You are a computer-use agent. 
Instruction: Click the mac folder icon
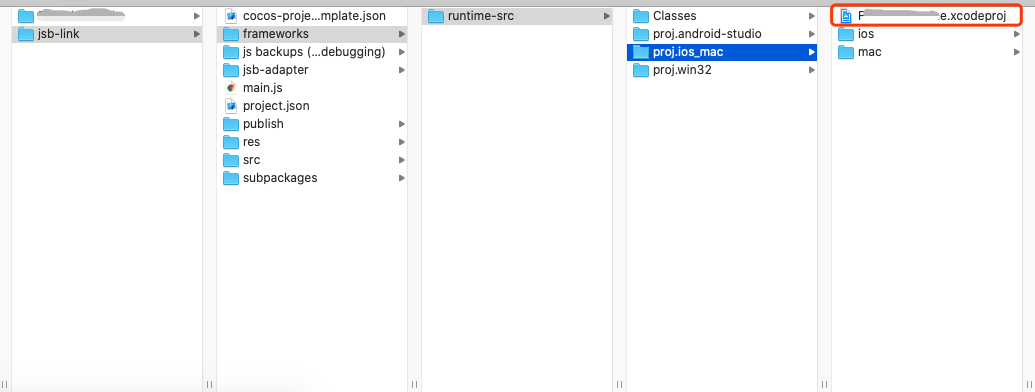[x=846, y=52]
